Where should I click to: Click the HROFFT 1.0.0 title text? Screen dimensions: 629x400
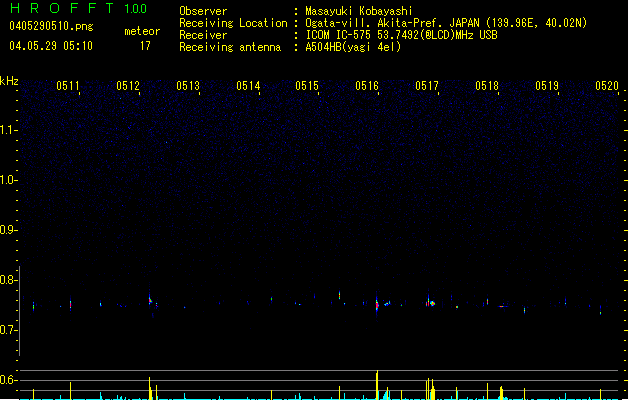[79, 8]
